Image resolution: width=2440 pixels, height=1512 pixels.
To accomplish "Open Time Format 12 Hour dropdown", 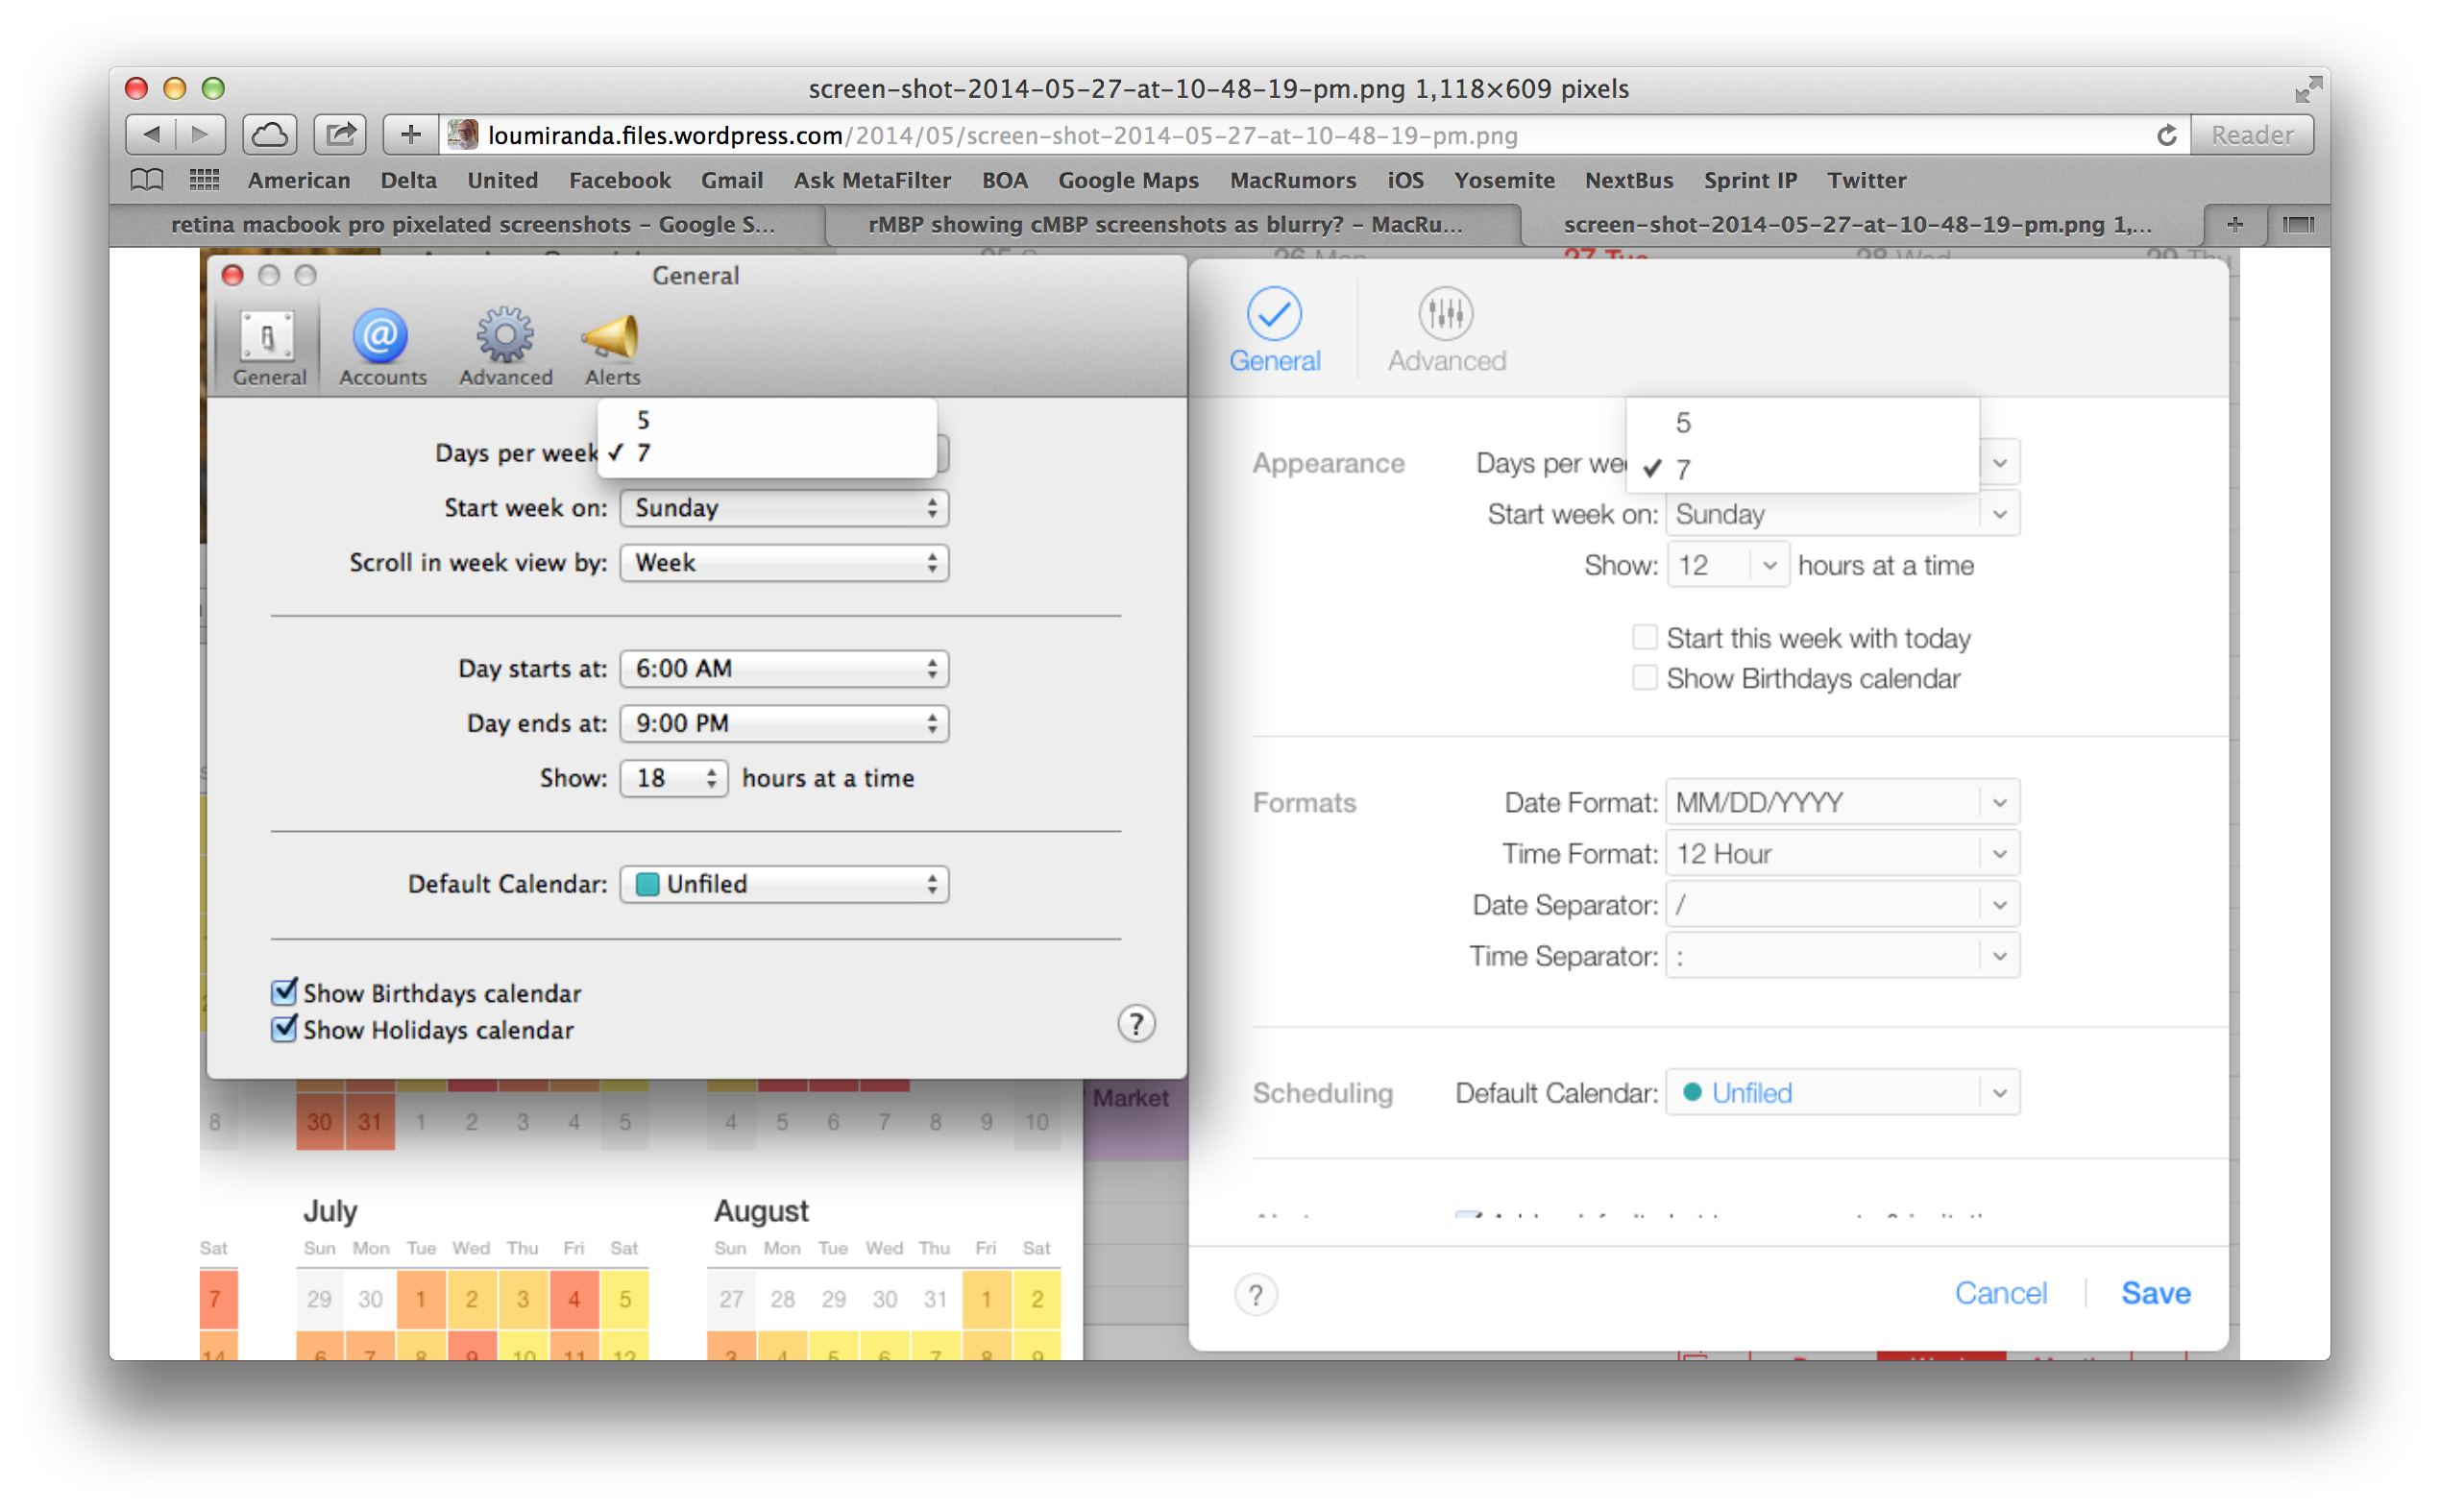I will click(1842, 853).
